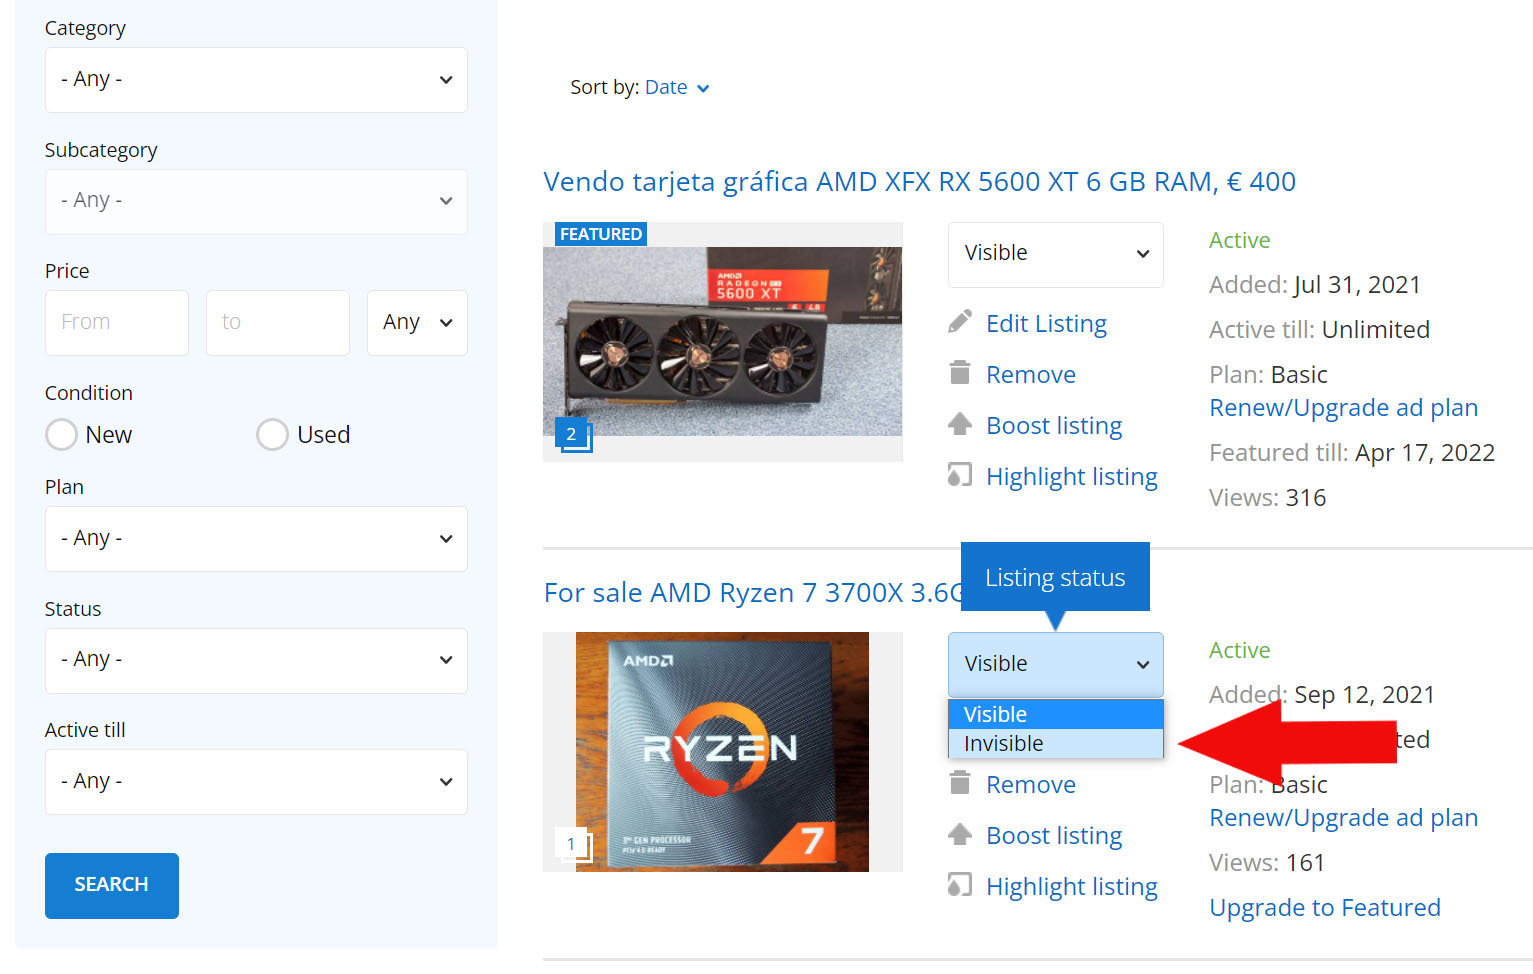Click trash icon for the Ryzen listing
Image resolution: width=1533 pixels, height=974 pixels.
960,783
